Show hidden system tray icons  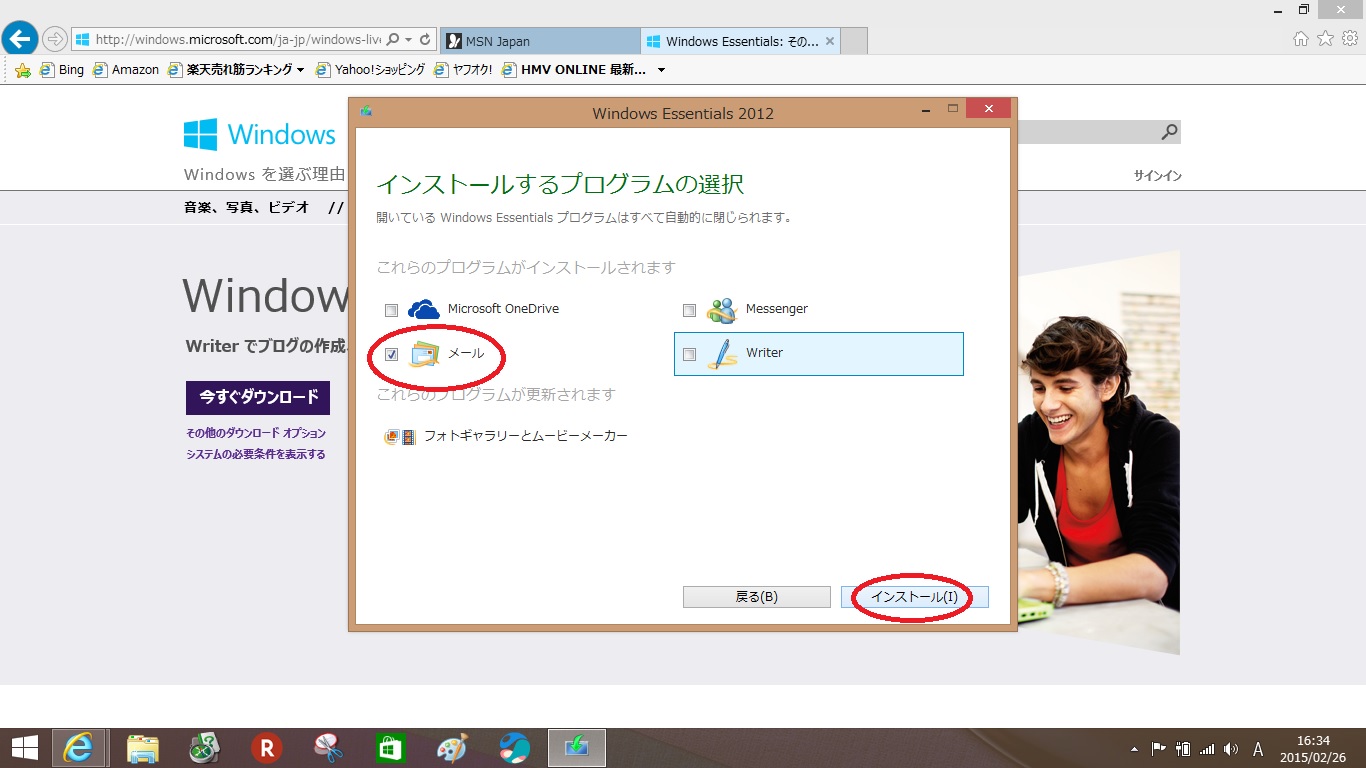pyautogui.click(x=1134, y=748)
